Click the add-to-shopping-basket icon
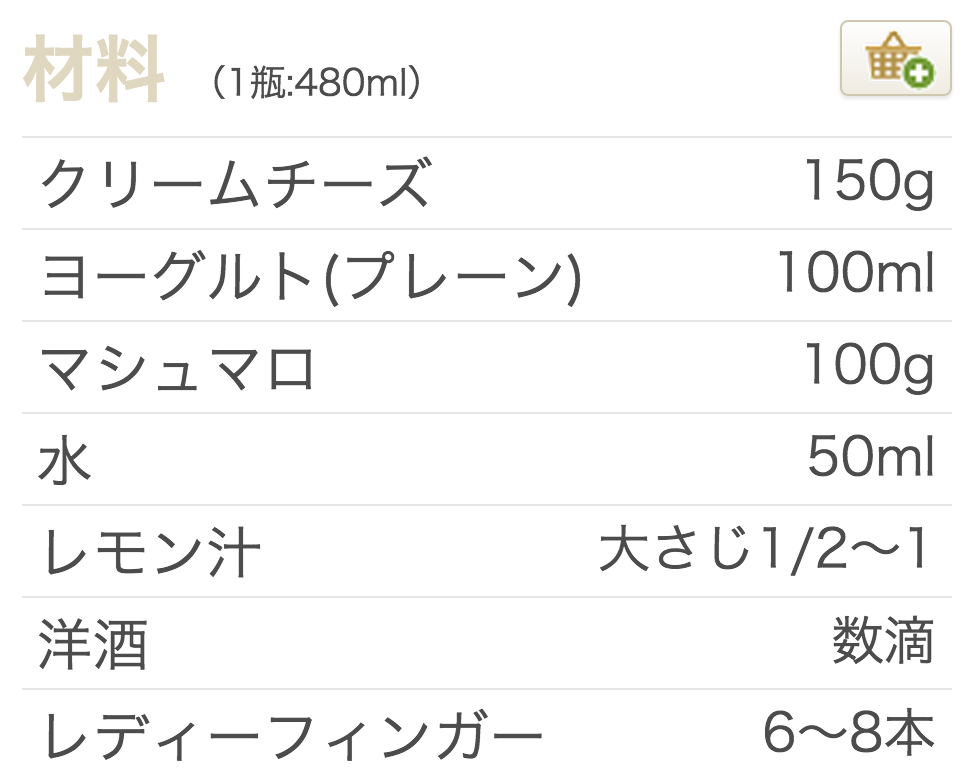Viewport: 968px width, 780px height. pos(894,59)
